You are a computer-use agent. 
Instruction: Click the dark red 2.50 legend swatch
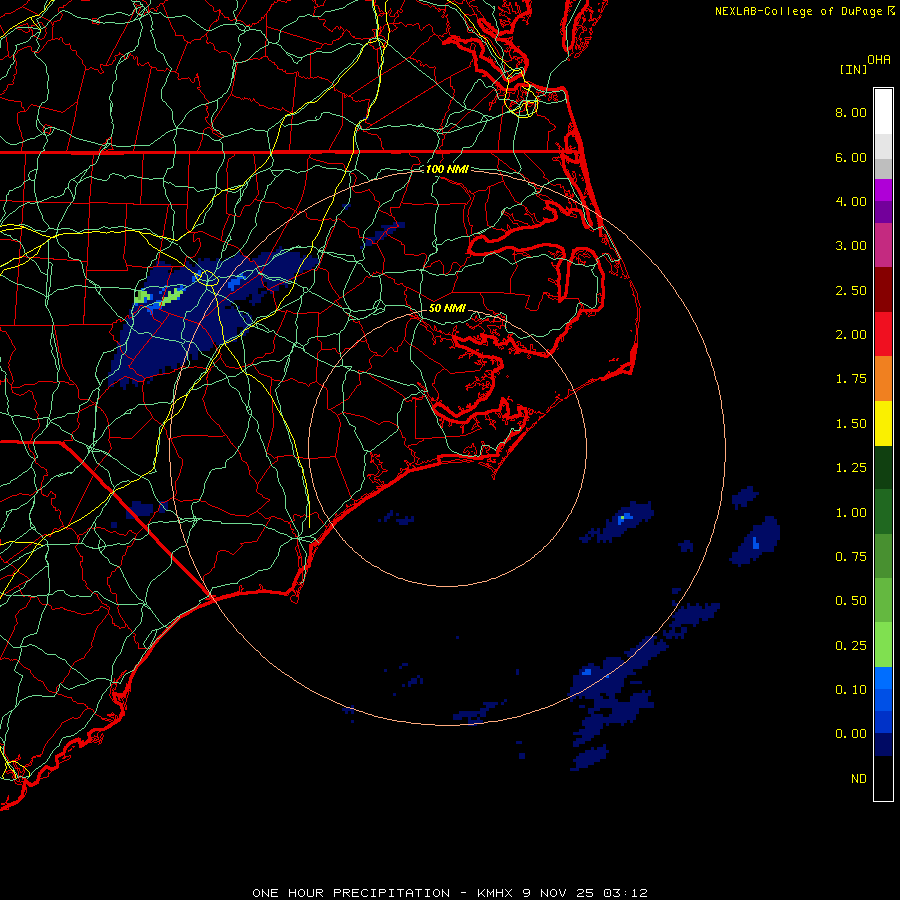point(883,290)
